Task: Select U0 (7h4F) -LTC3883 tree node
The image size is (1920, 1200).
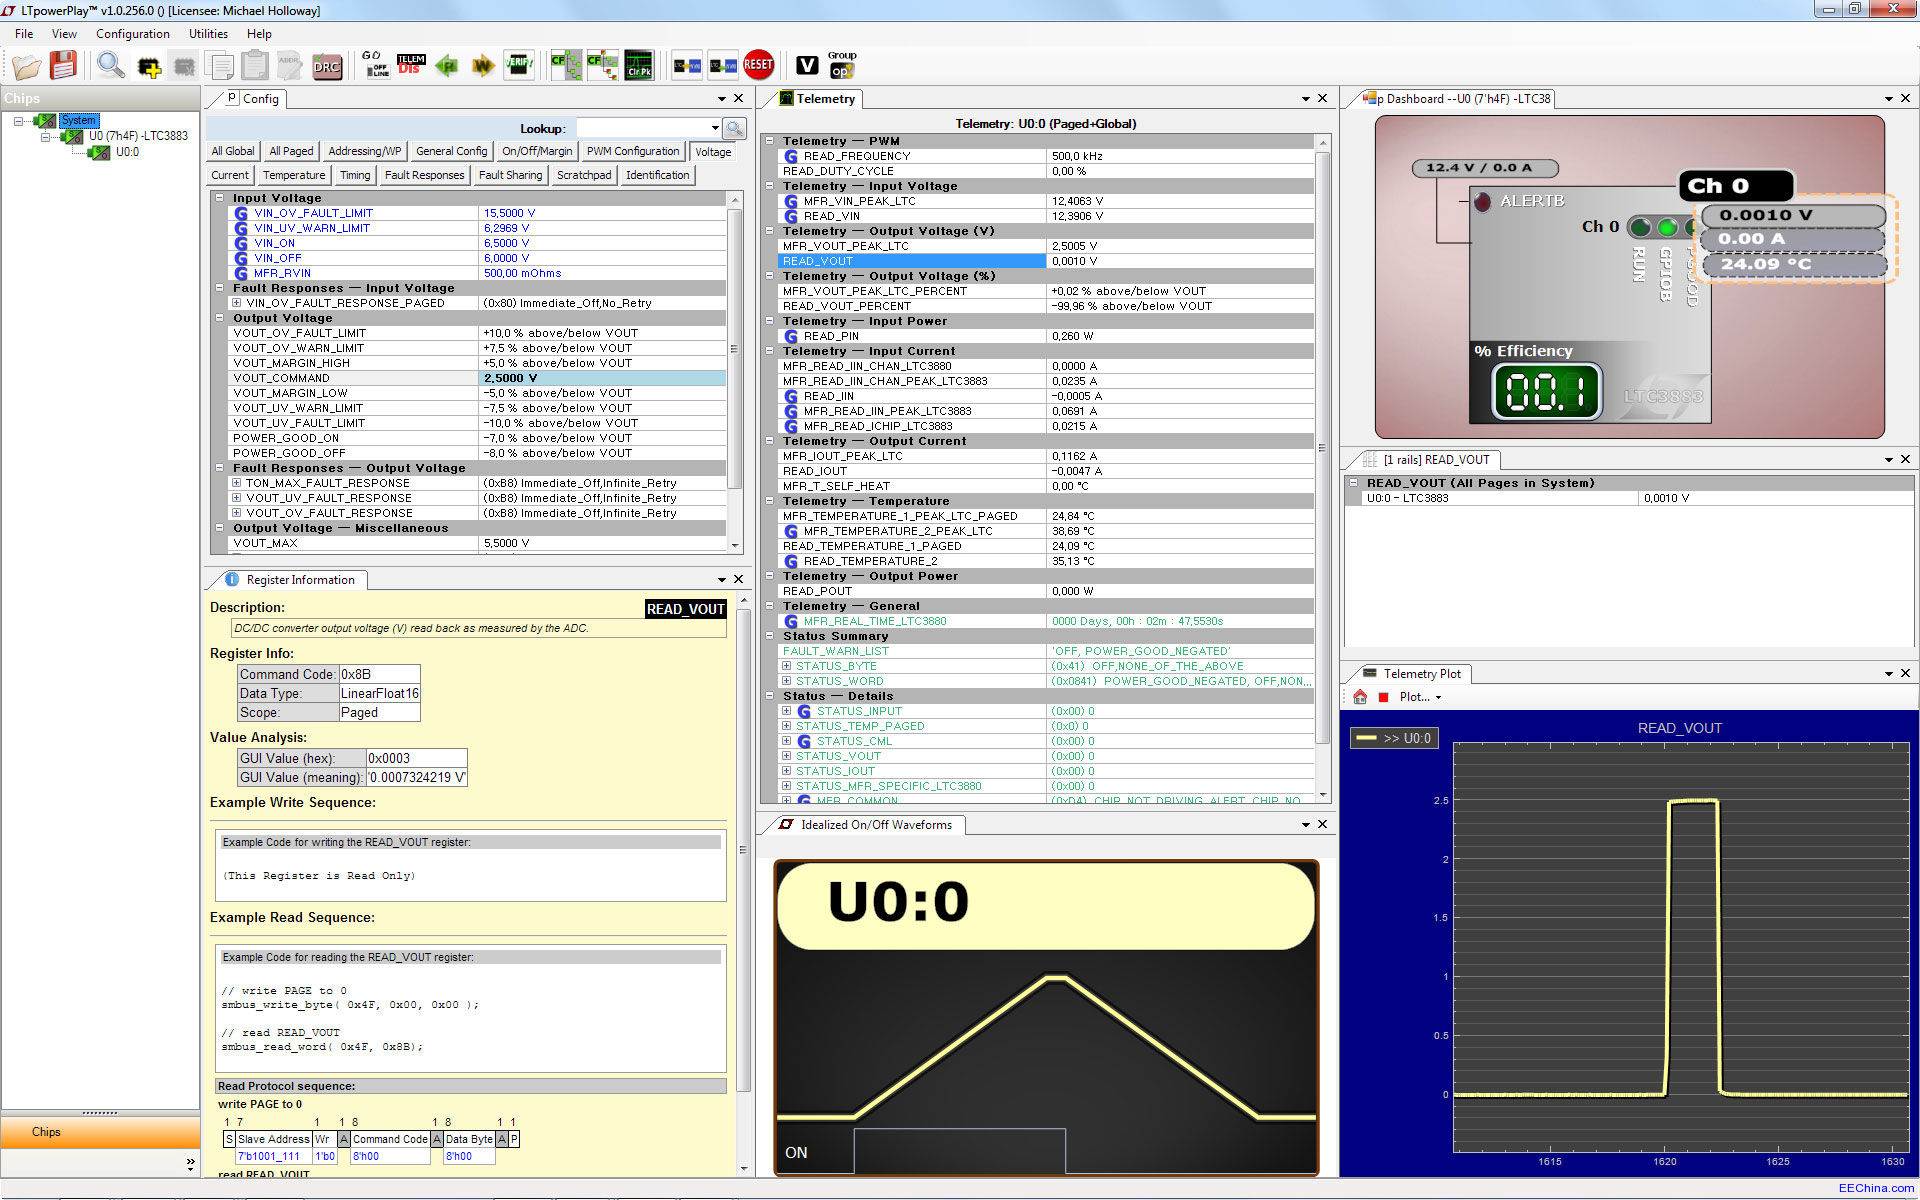Action: tap(138, 136)
